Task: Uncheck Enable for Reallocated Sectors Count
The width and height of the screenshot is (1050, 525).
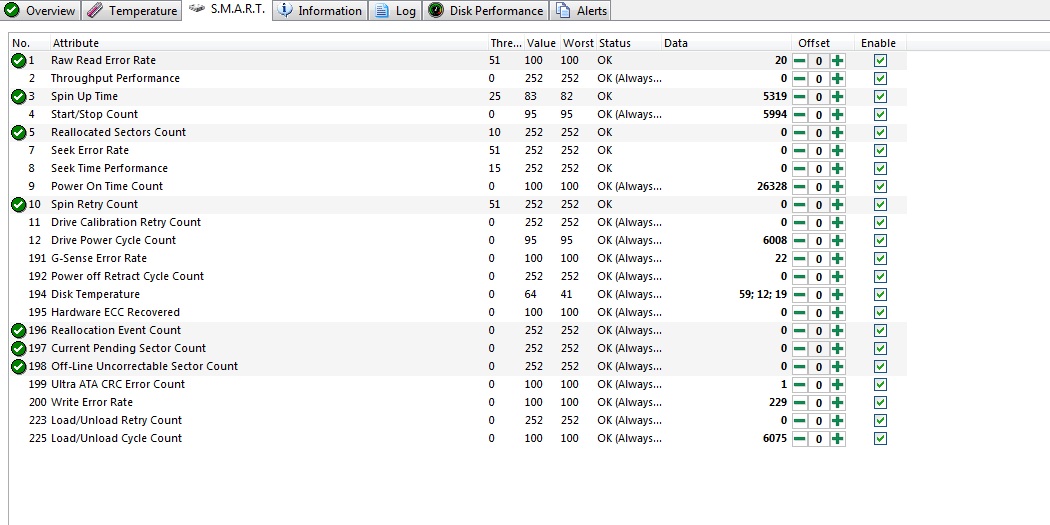Action: click(x=881, y=133)
